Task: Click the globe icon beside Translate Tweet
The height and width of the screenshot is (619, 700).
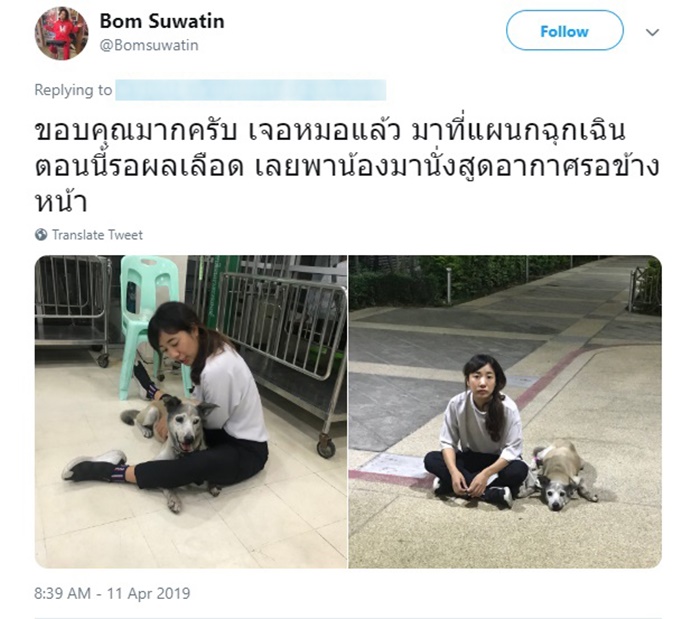Action: click(x=41, y=235)
